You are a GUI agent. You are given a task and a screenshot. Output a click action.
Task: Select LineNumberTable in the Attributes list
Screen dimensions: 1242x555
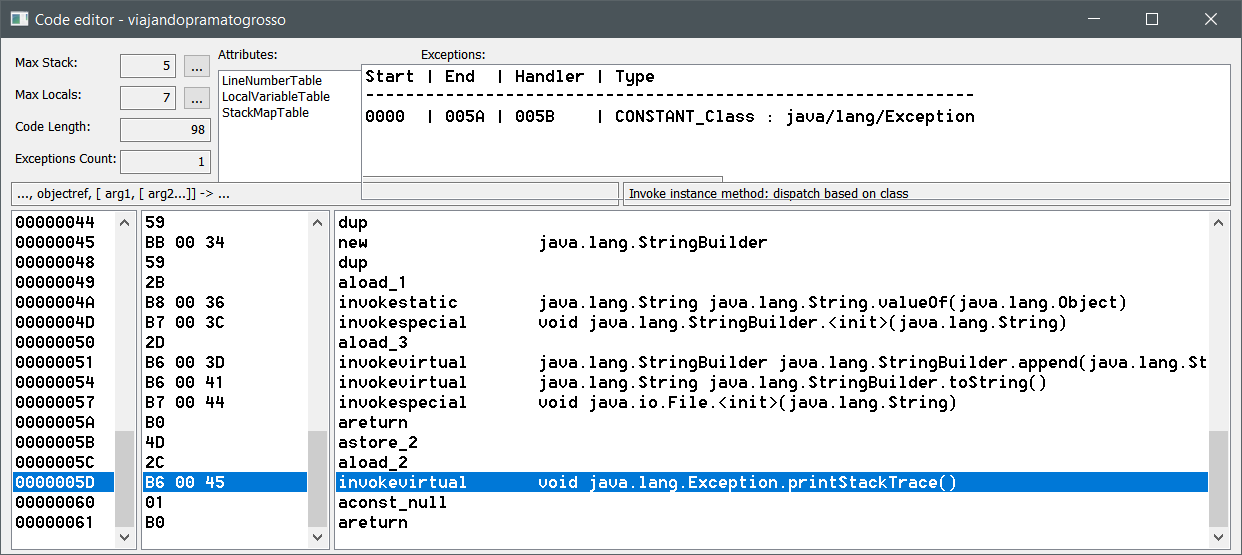[x=271, y=81]
